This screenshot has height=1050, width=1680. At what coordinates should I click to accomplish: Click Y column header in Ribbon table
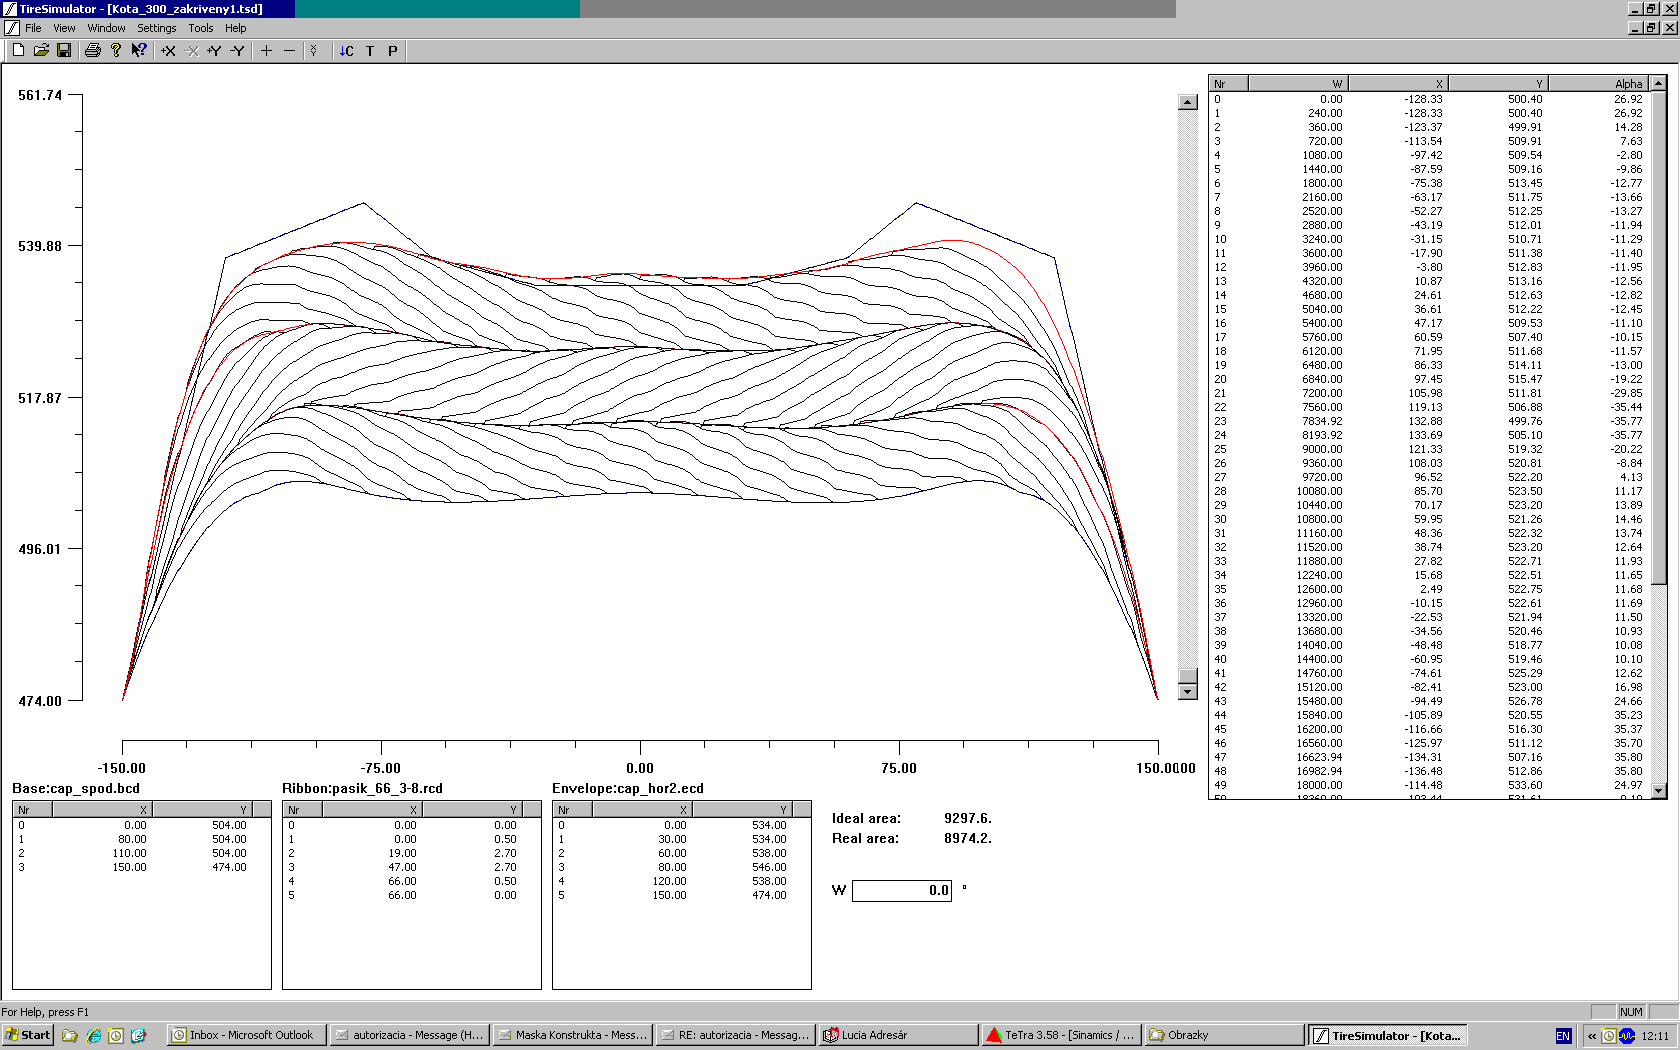point(472,810)
